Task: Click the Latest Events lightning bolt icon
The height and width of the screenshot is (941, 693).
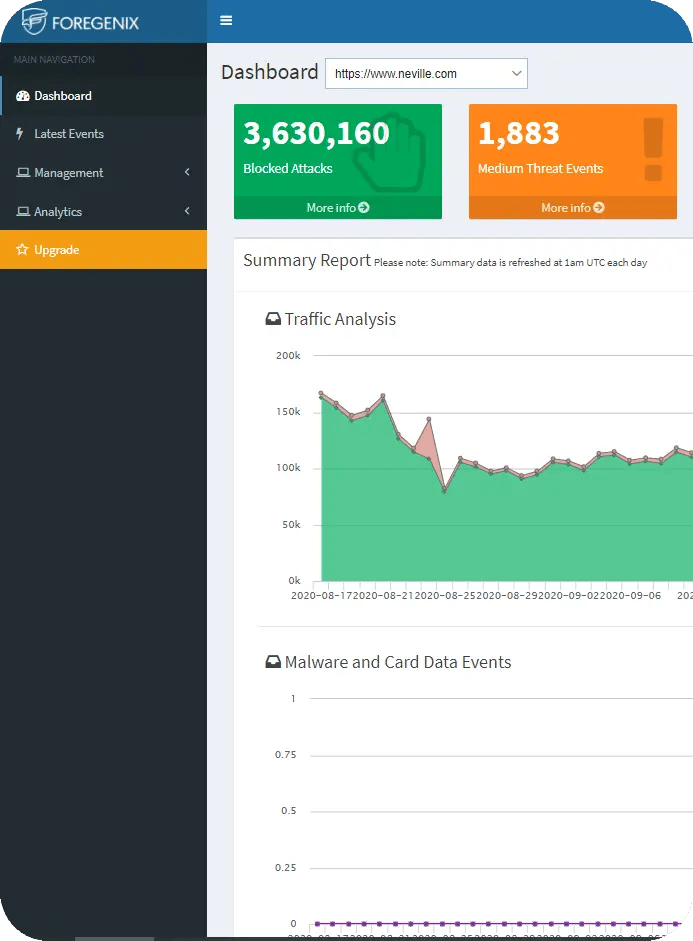Action: pos(21,134)
